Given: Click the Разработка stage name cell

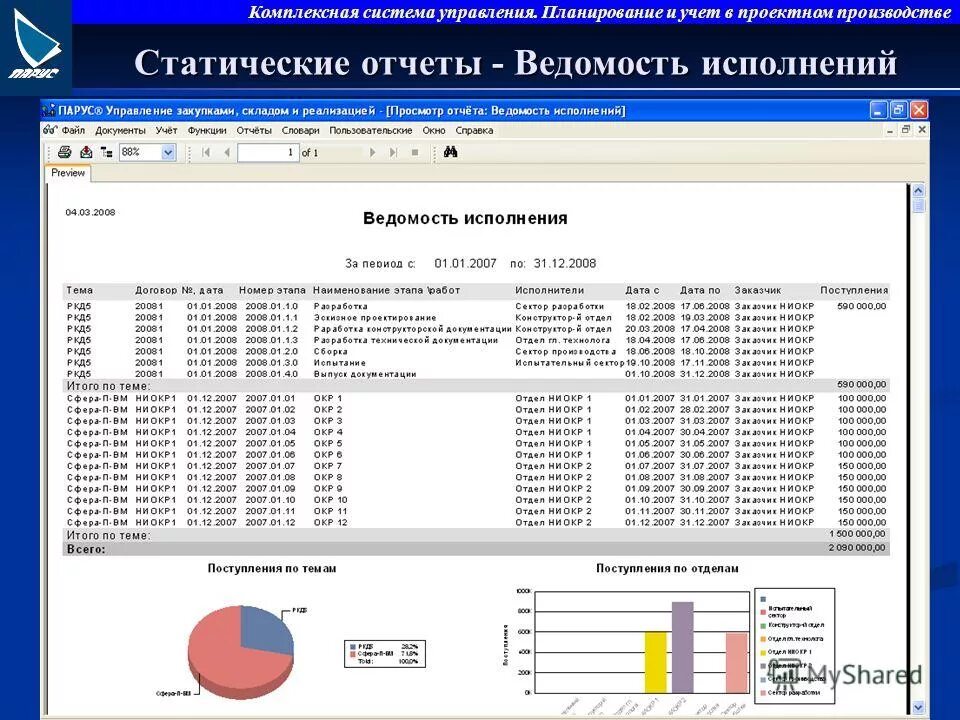Looking at the screenshot, I should 340,306.
